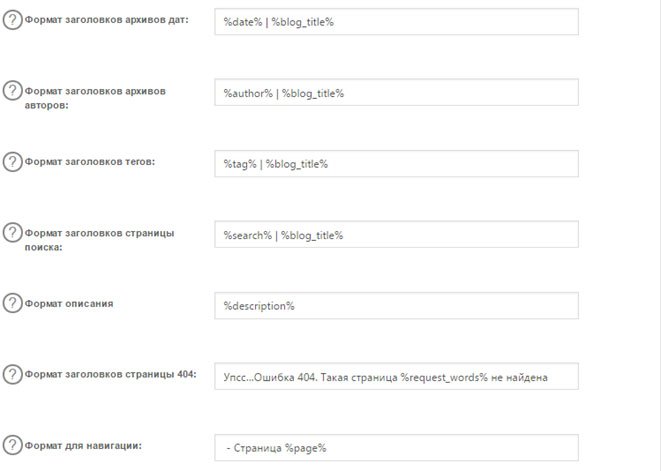This screenshot has height=471, width=661.
Task: Open help icon next to description format
Action: (x=12, y=304)
